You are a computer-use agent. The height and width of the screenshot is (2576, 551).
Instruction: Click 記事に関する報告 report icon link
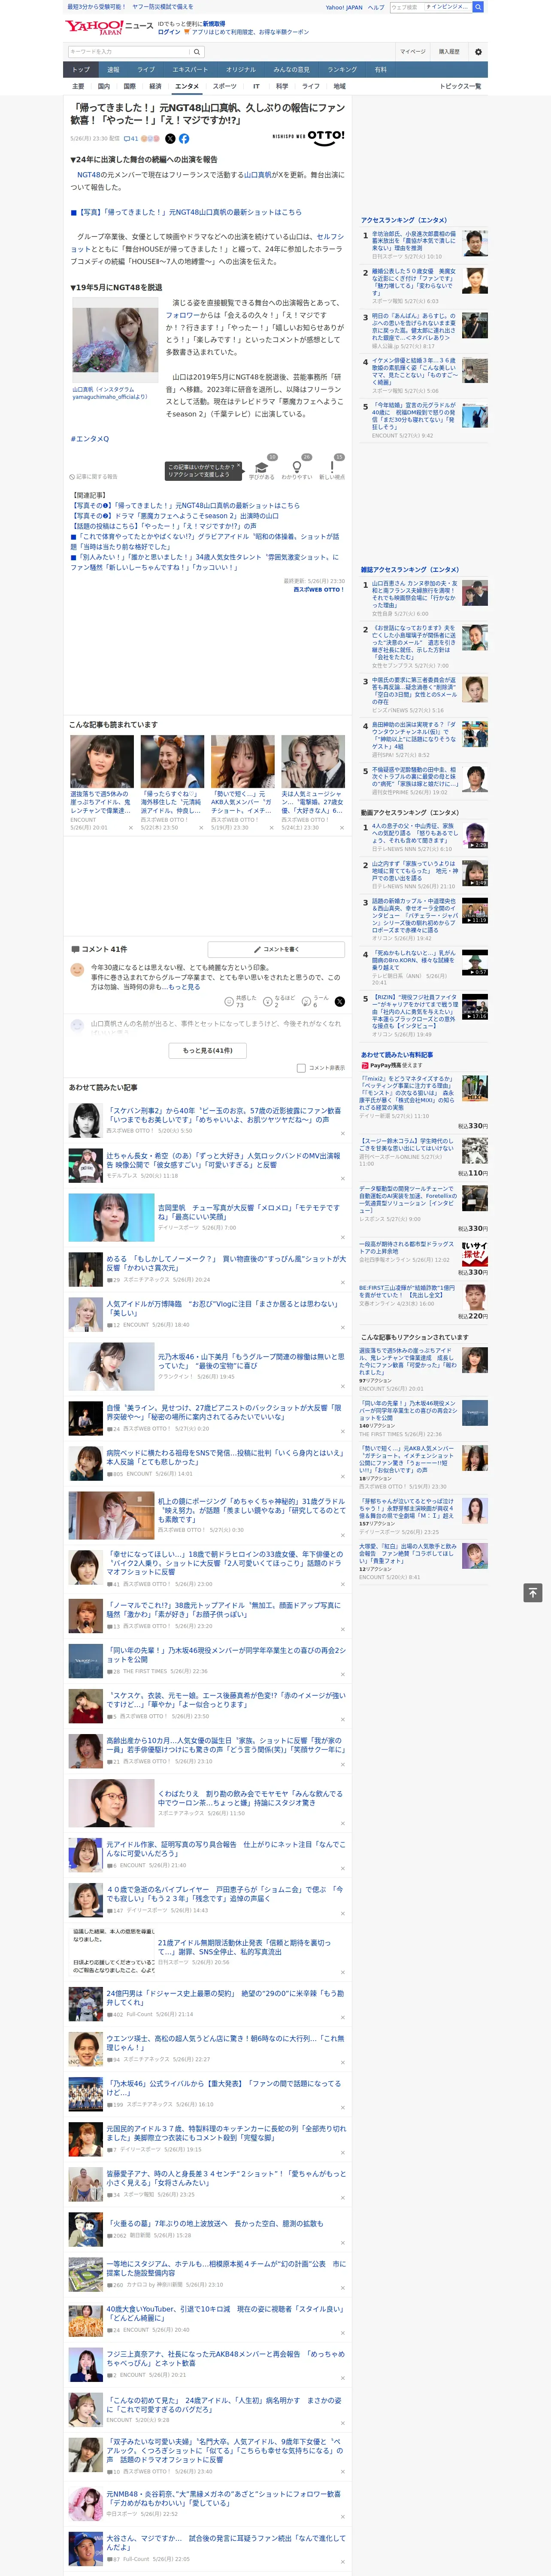click(93, 477)
